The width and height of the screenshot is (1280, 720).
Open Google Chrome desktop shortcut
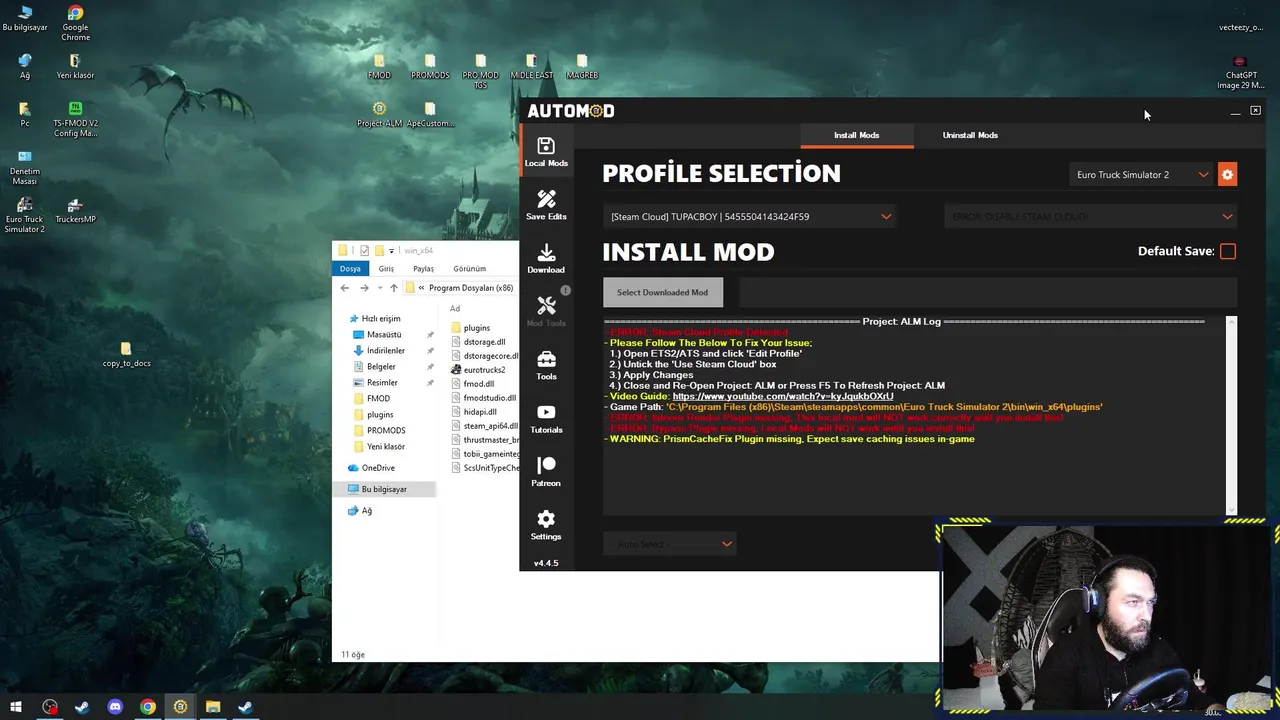(x=75, y=23)
